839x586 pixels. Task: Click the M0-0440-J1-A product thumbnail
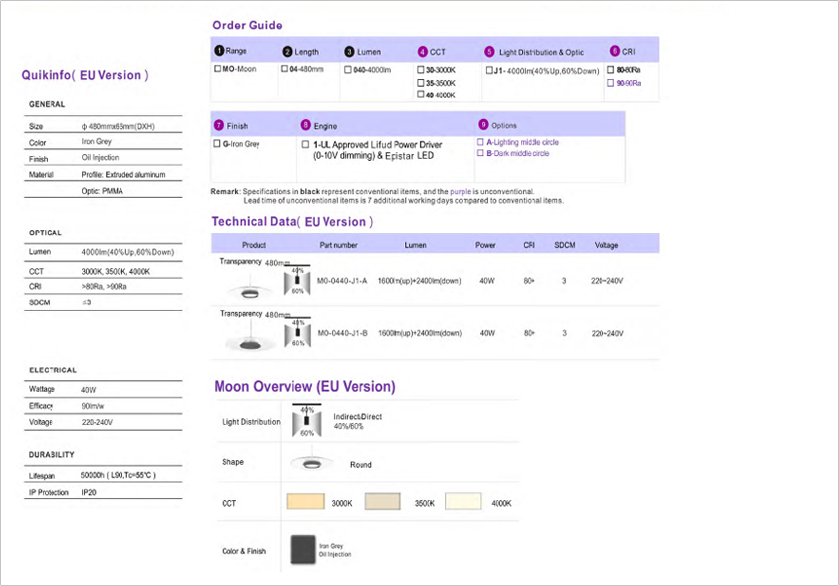(245, 285)
